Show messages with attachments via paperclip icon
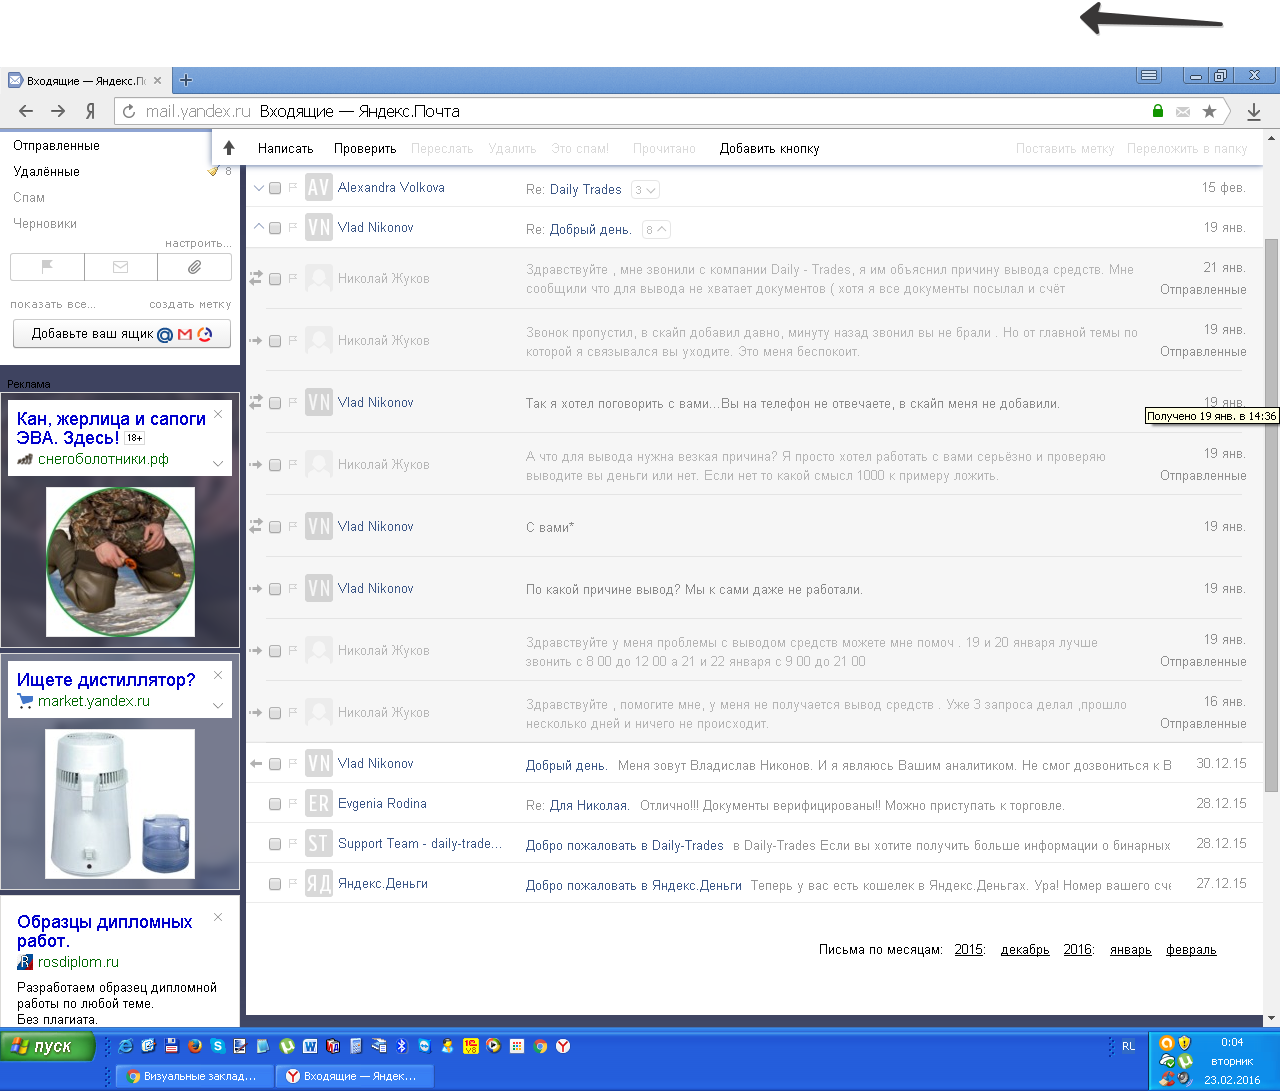1280x1091 pixels. [194, 267]
